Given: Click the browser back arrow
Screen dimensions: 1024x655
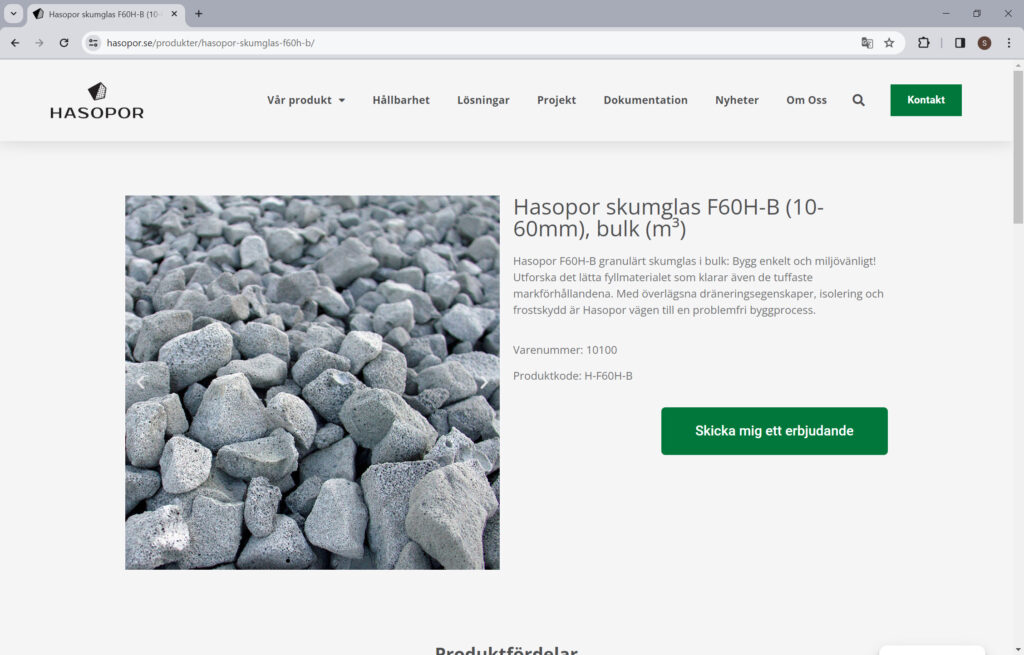Looking at the screenshot, I should click(15, 43).
